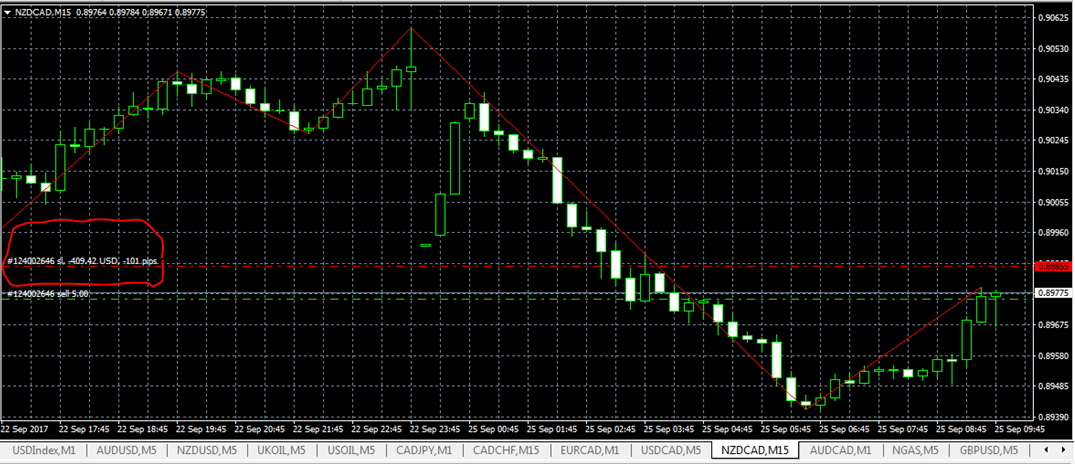Open the NGAS,M5 chart tab

tap(916, 450)
